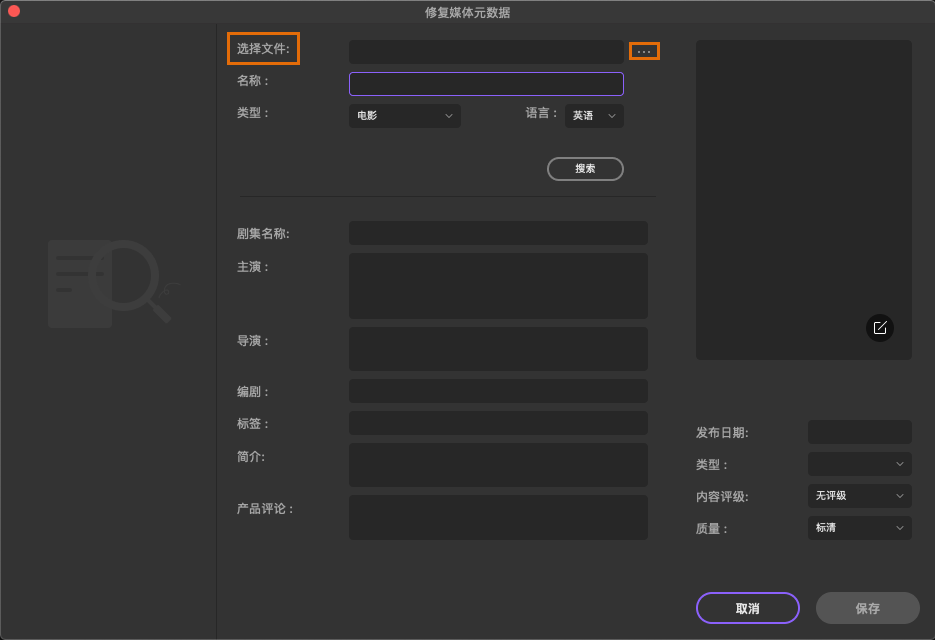Open the 类型 dropdown showing 电影
The image size is (935, 640).
click(404, 115)
